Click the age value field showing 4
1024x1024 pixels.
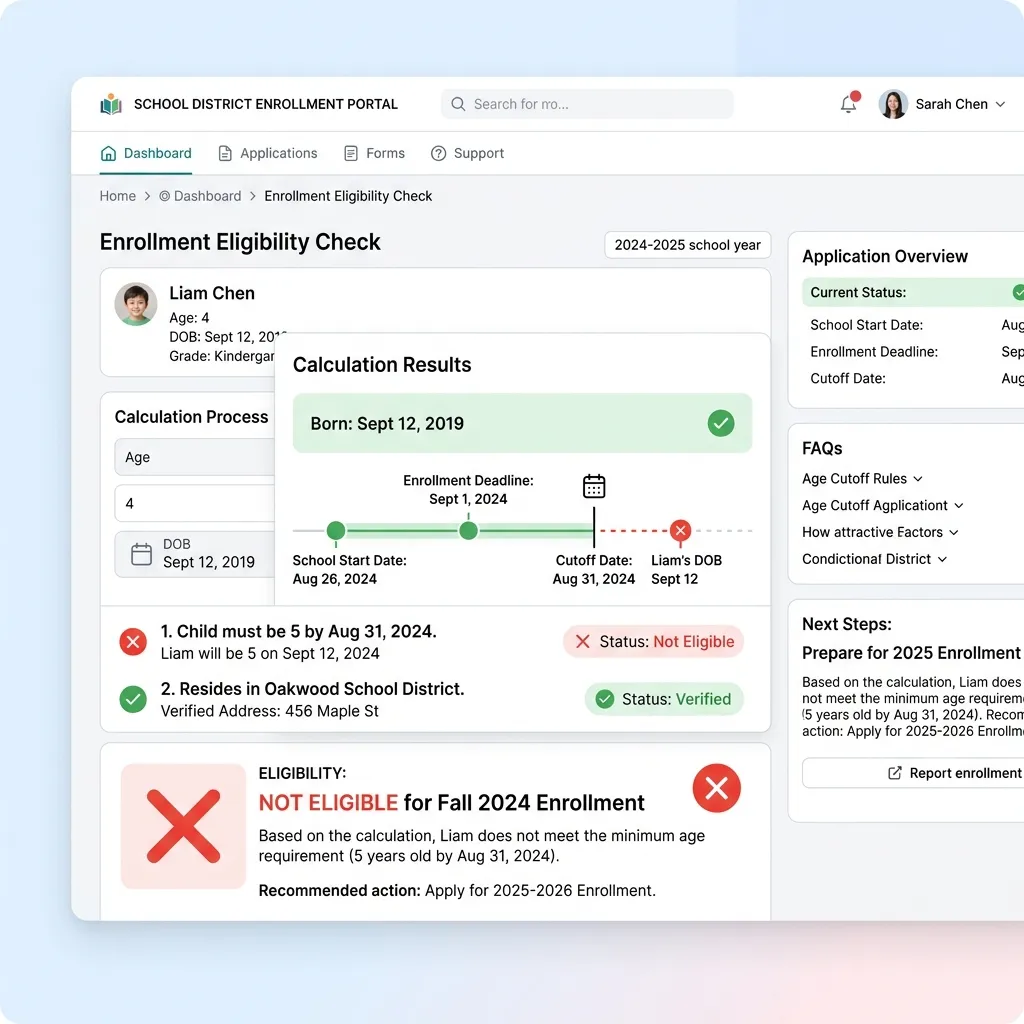[195, 504]
